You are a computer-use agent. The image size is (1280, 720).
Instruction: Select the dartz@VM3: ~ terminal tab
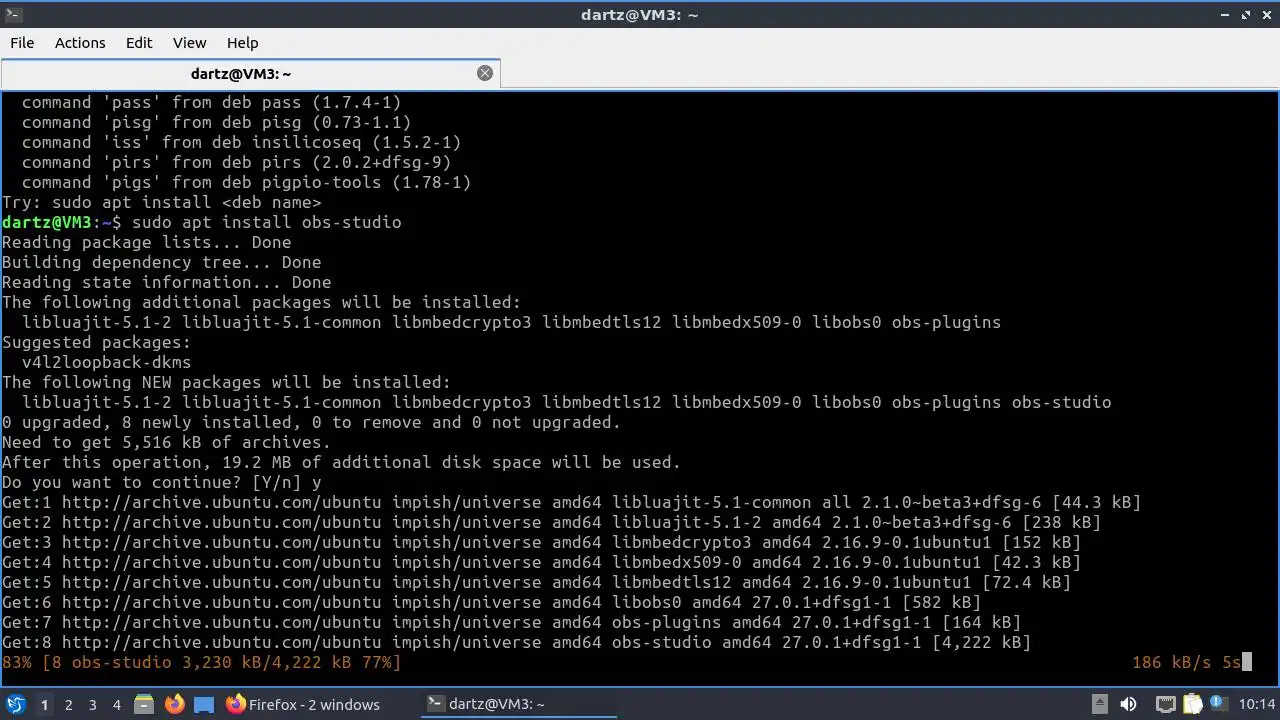[x=241, y=73]
